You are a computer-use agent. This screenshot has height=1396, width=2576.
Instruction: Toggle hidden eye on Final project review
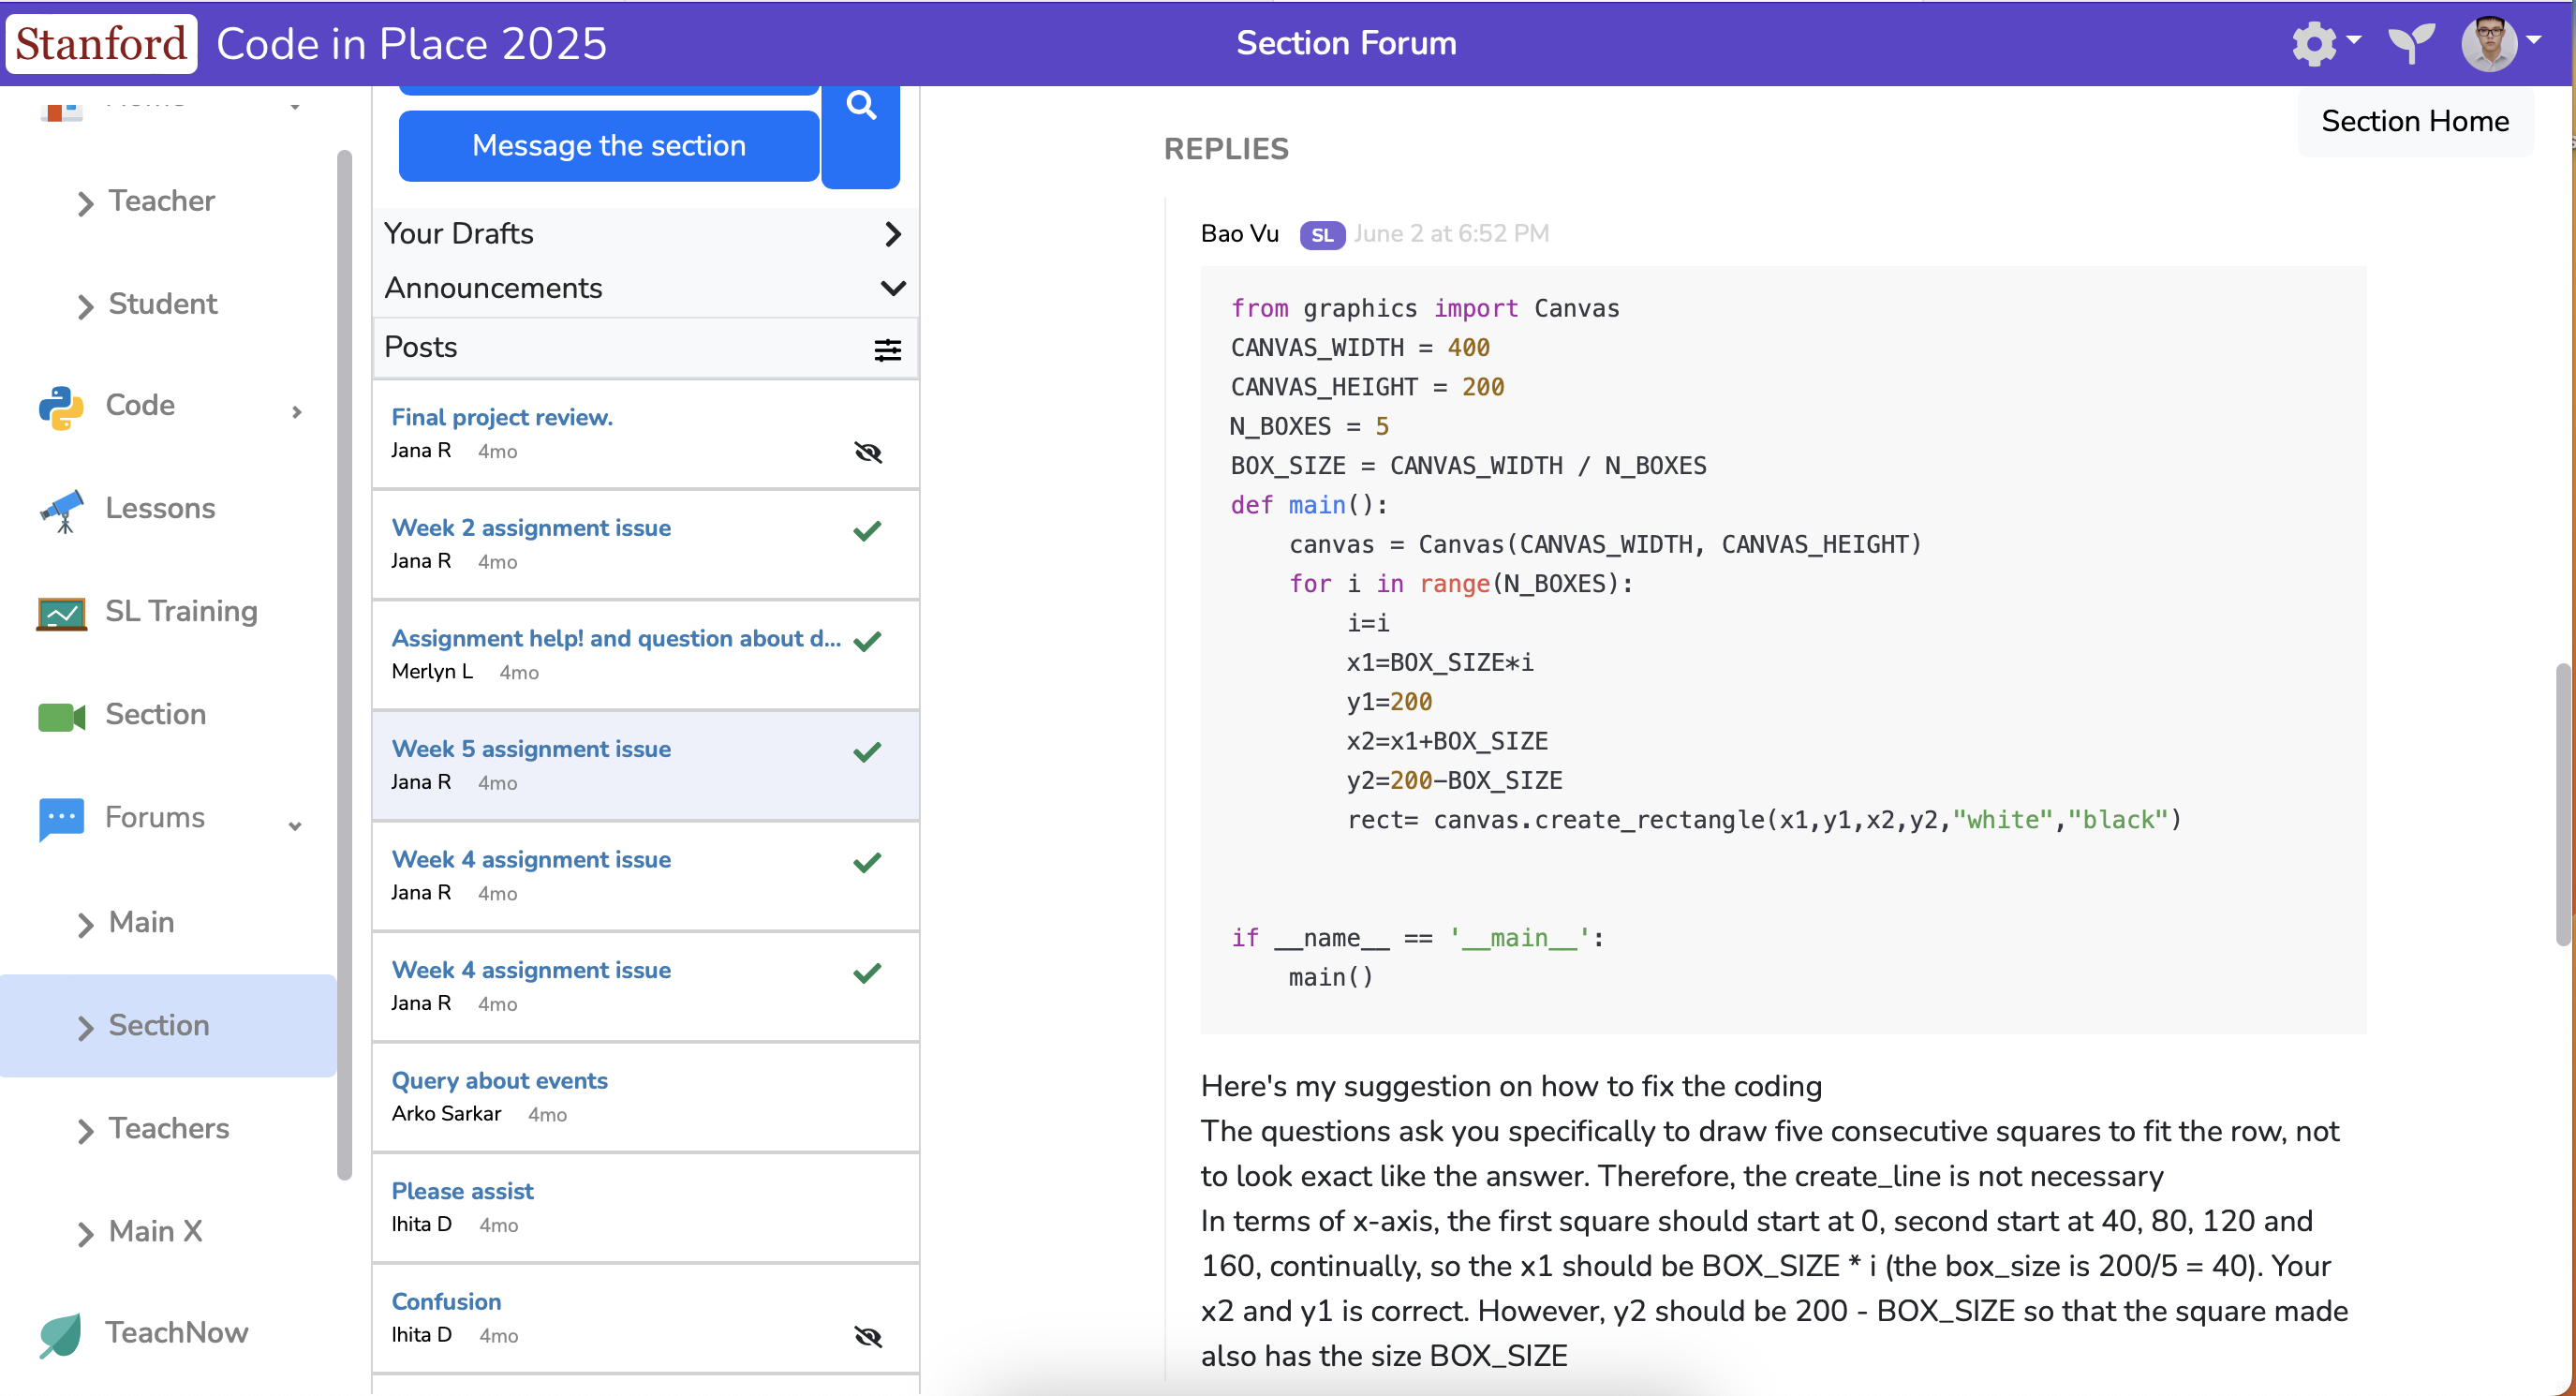868,452
